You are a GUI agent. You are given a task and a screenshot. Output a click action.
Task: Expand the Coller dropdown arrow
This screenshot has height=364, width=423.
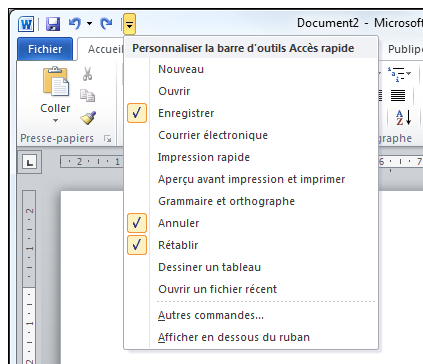pos(55,120)
